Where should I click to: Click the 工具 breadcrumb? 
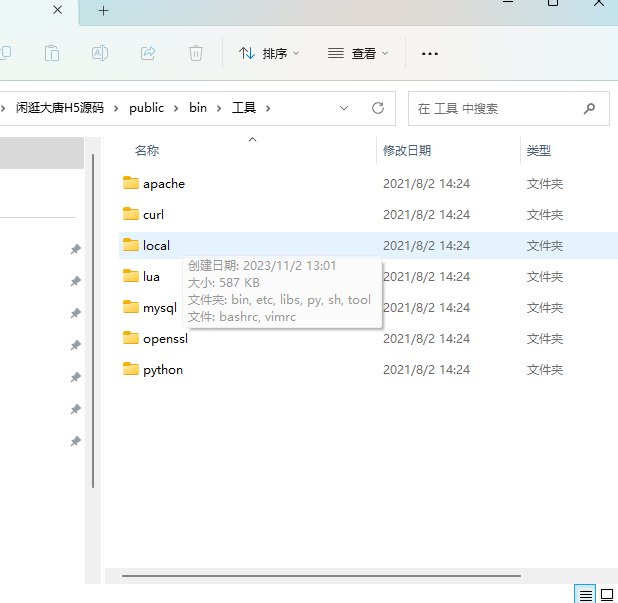(244, 108)
